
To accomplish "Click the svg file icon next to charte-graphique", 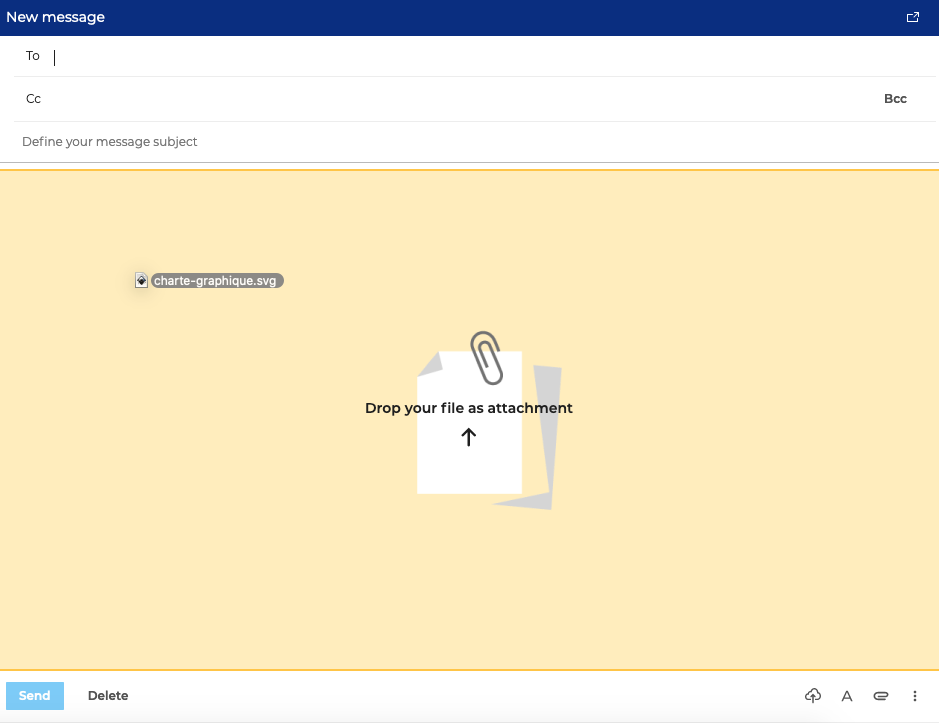I will [141, 280].
